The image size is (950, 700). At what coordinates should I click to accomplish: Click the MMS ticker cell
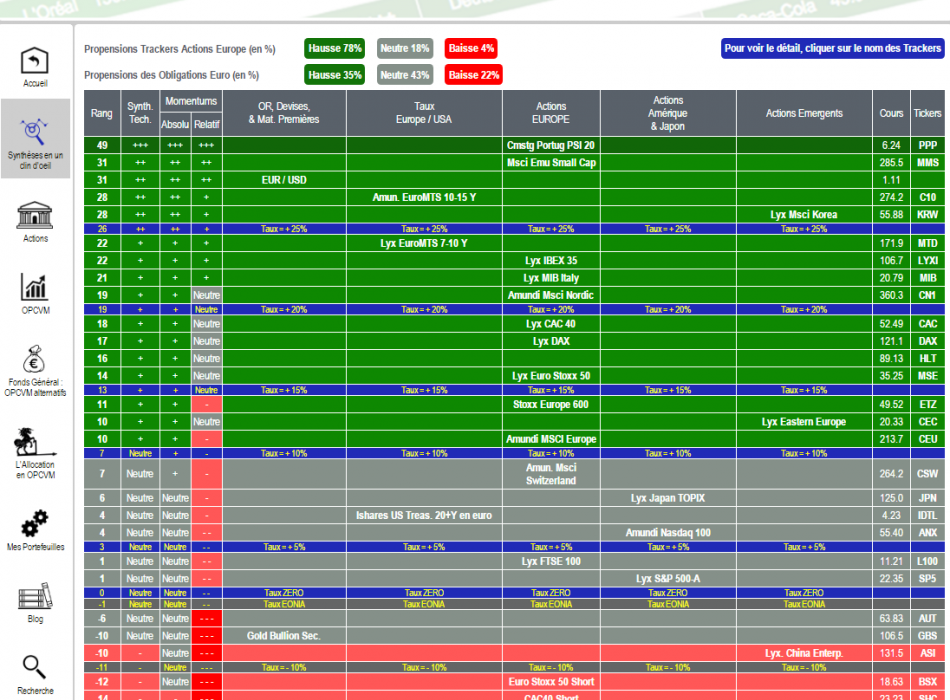point(928,162)
